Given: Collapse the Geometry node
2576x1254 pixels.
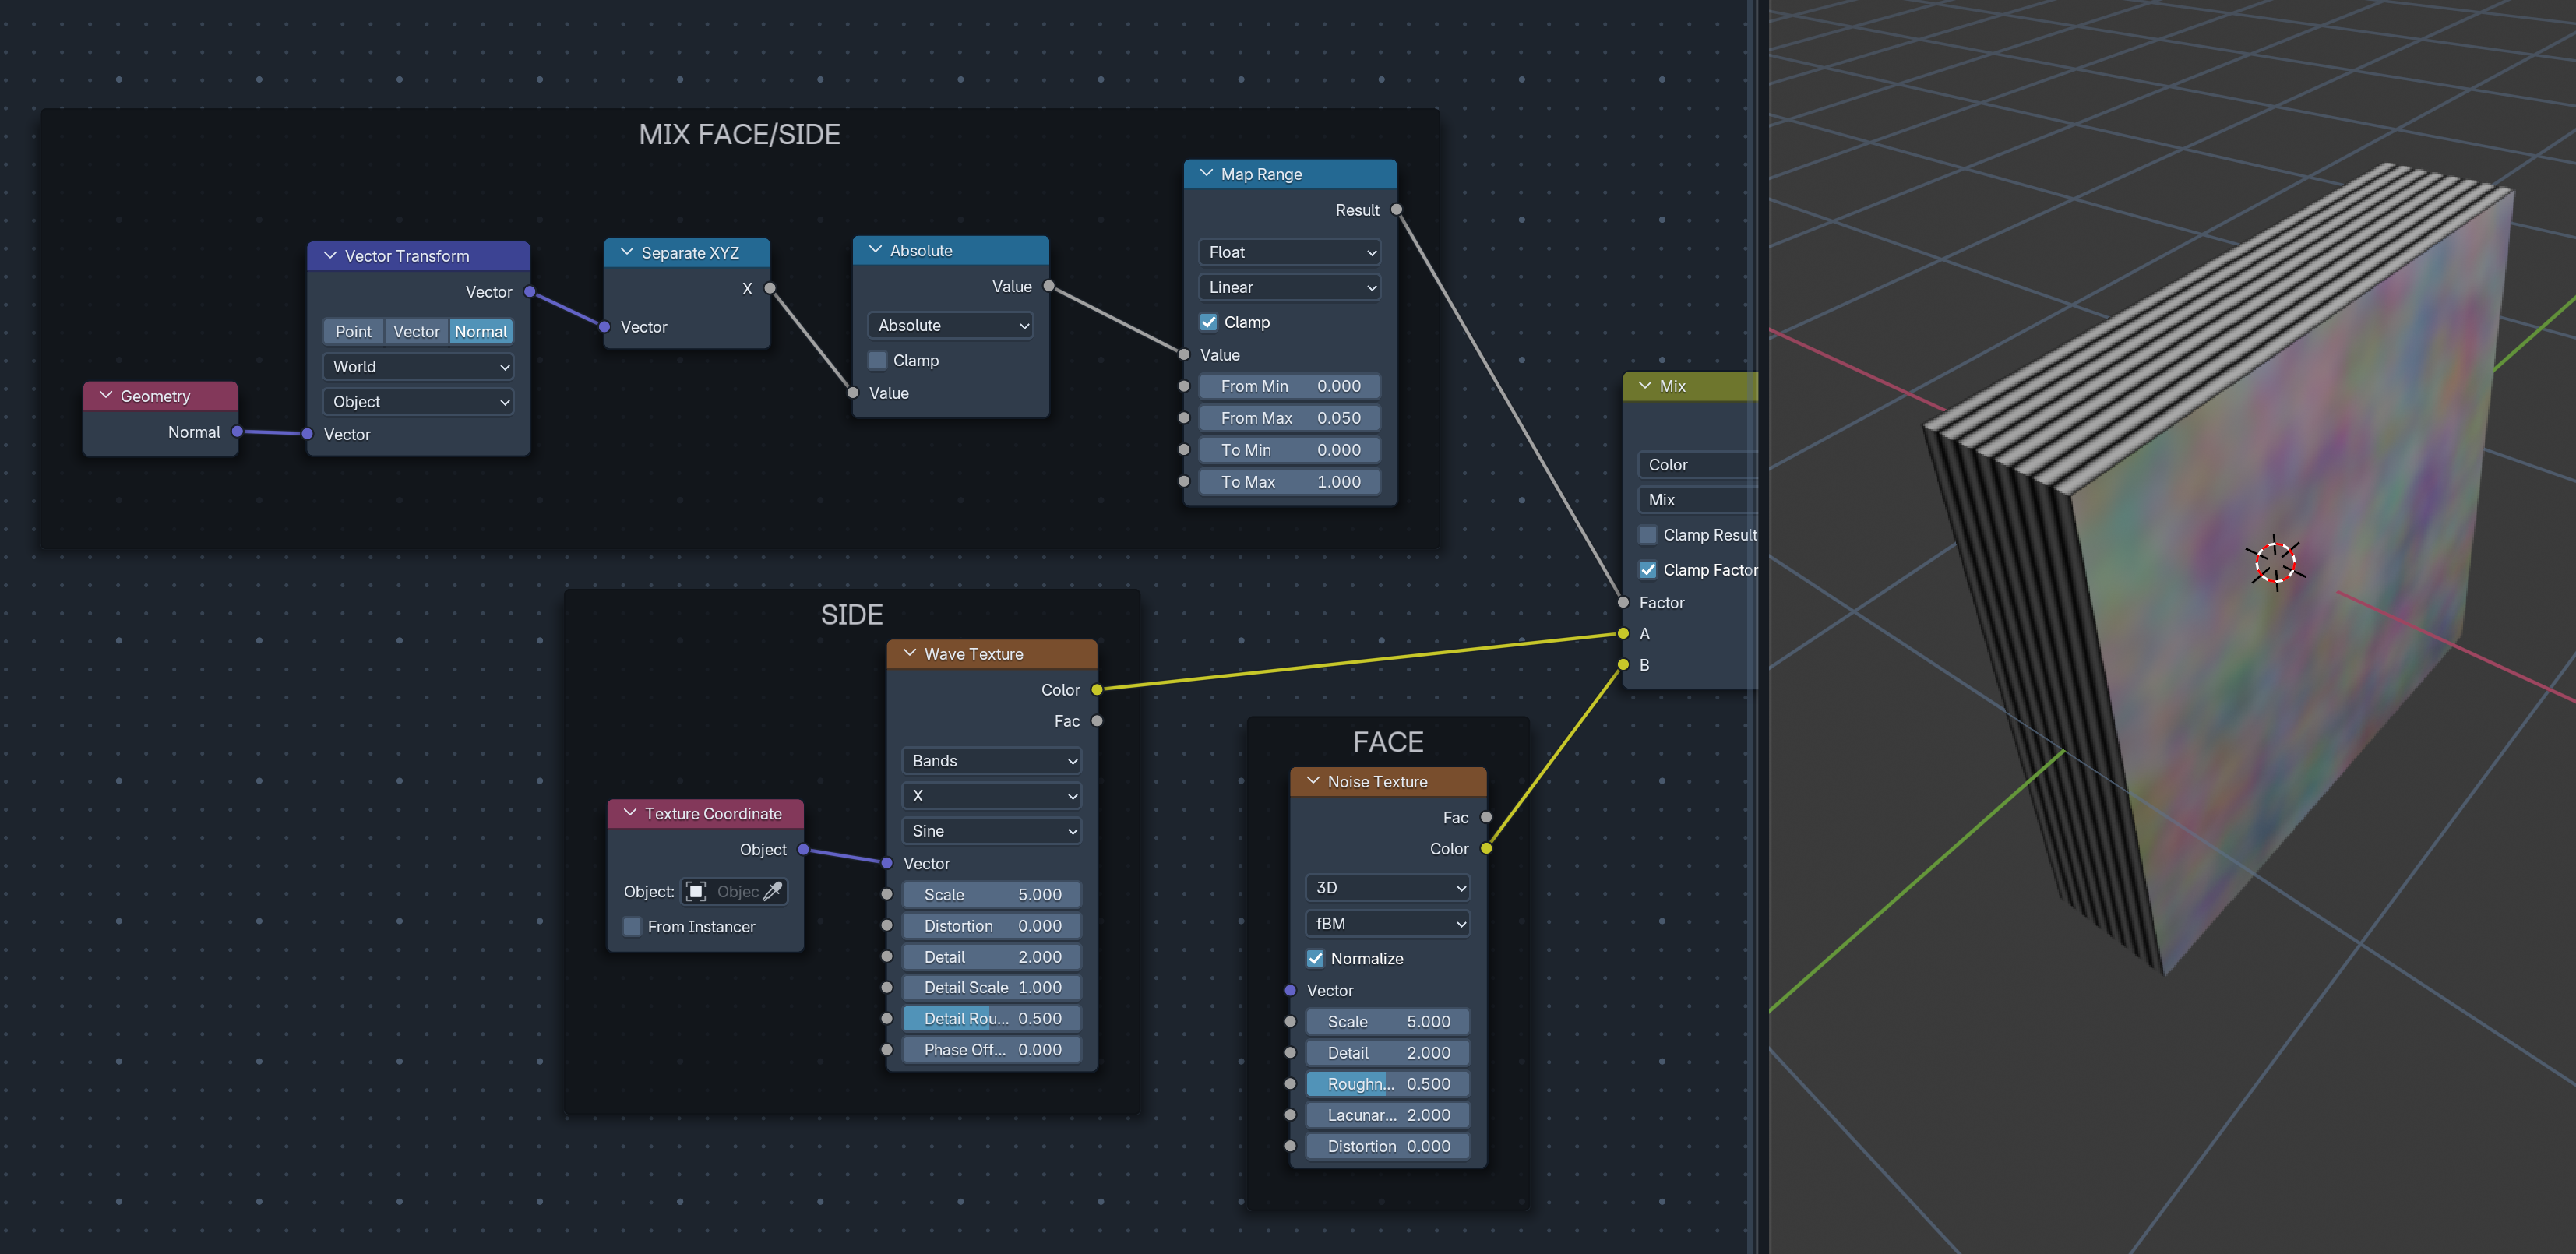Looking at the screenshot, I should point(106,395).
